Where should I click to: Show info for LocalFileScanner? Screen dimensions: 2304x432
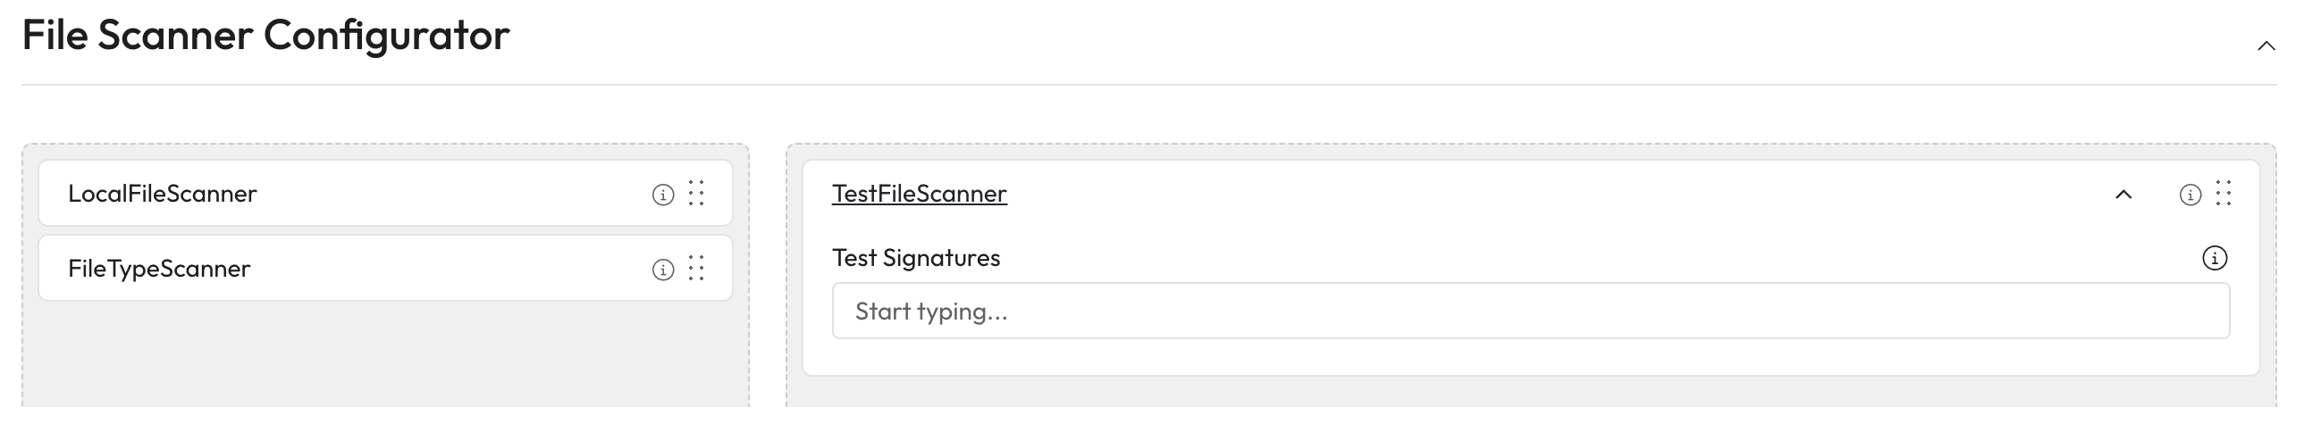[662, 195]
